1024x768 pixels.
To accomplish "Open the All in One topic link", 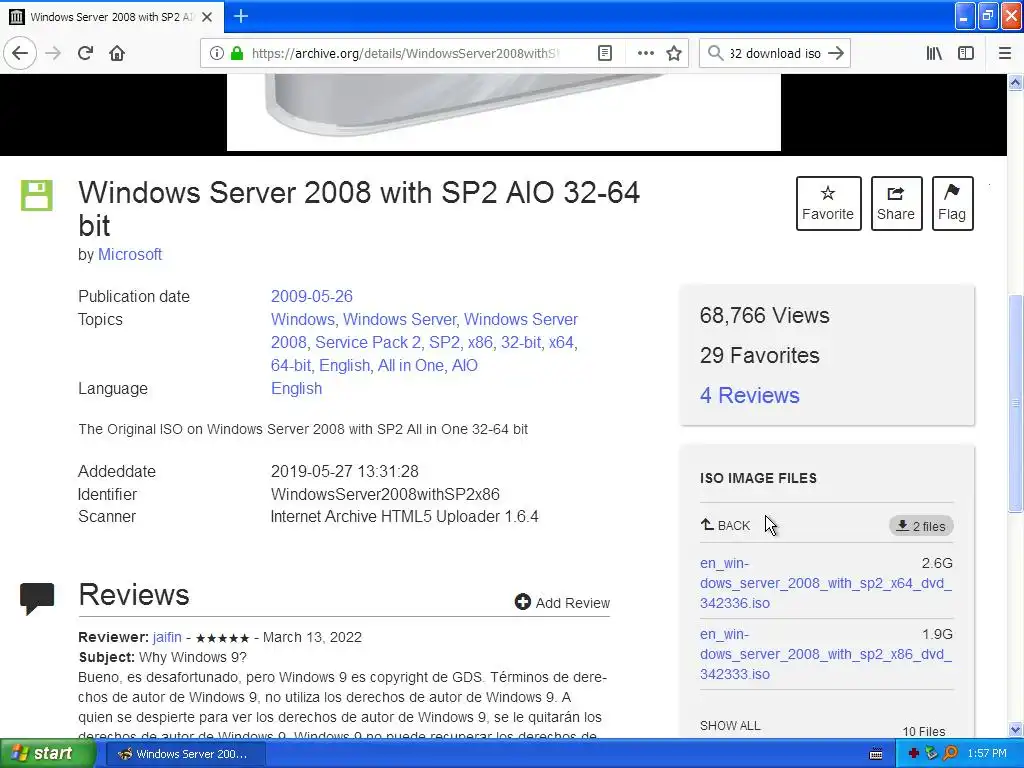I will pos(411,365).
